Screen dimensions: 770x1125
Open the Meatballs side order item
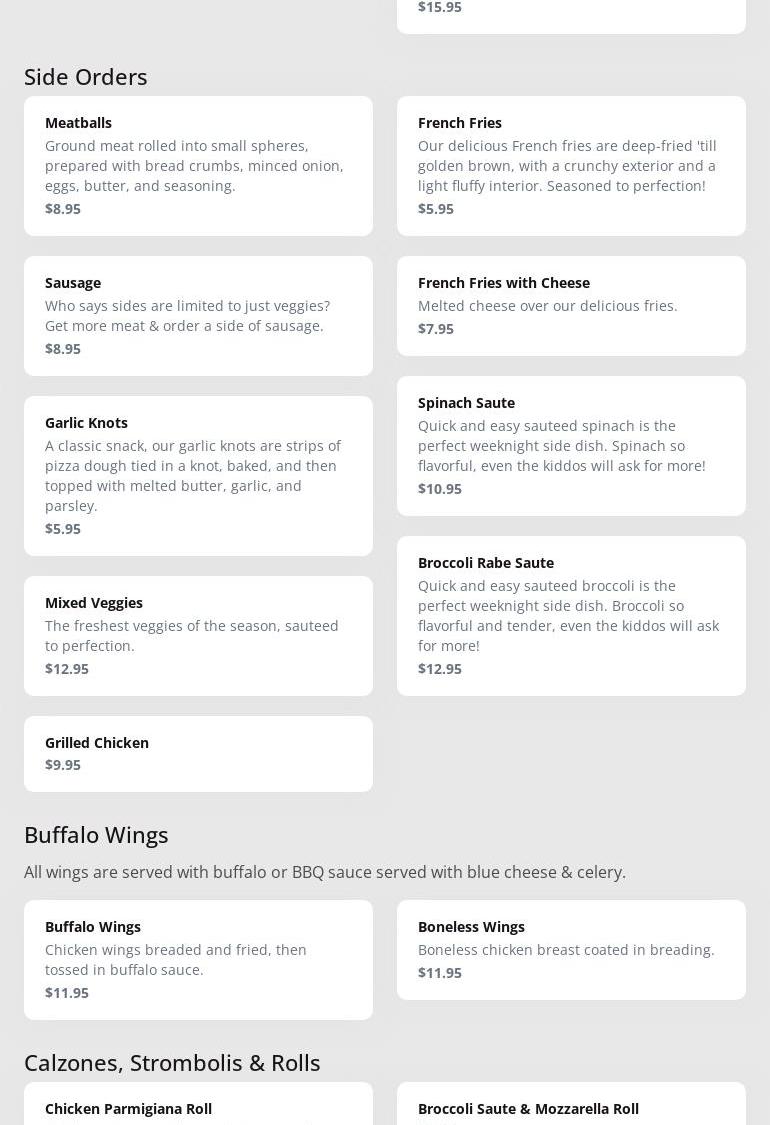198,165
